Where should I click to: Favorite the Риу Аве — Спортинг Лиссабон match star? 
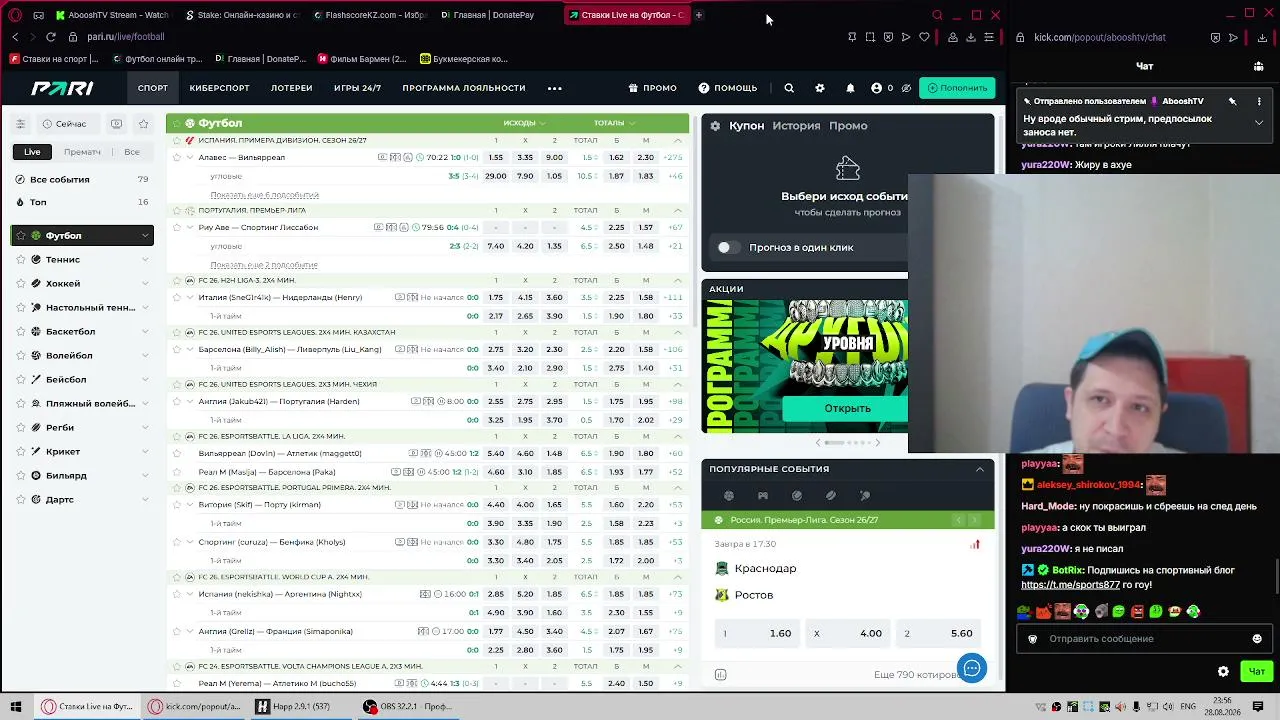pos(176,227)
